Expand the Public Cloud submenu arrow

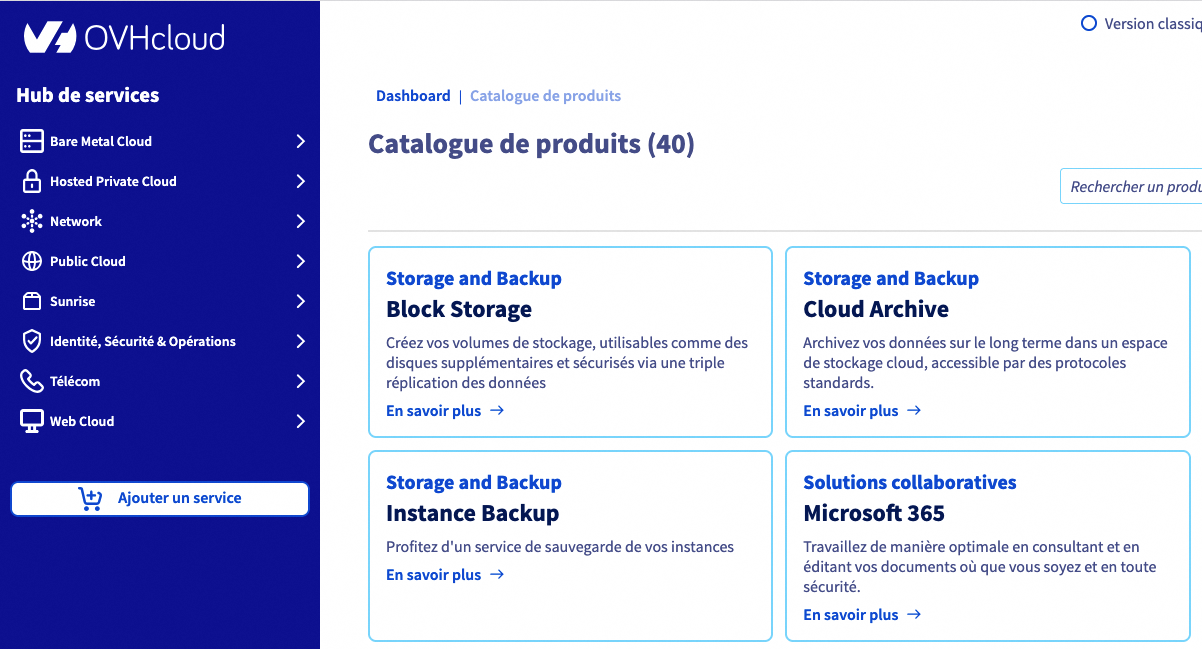click(300, 261)
